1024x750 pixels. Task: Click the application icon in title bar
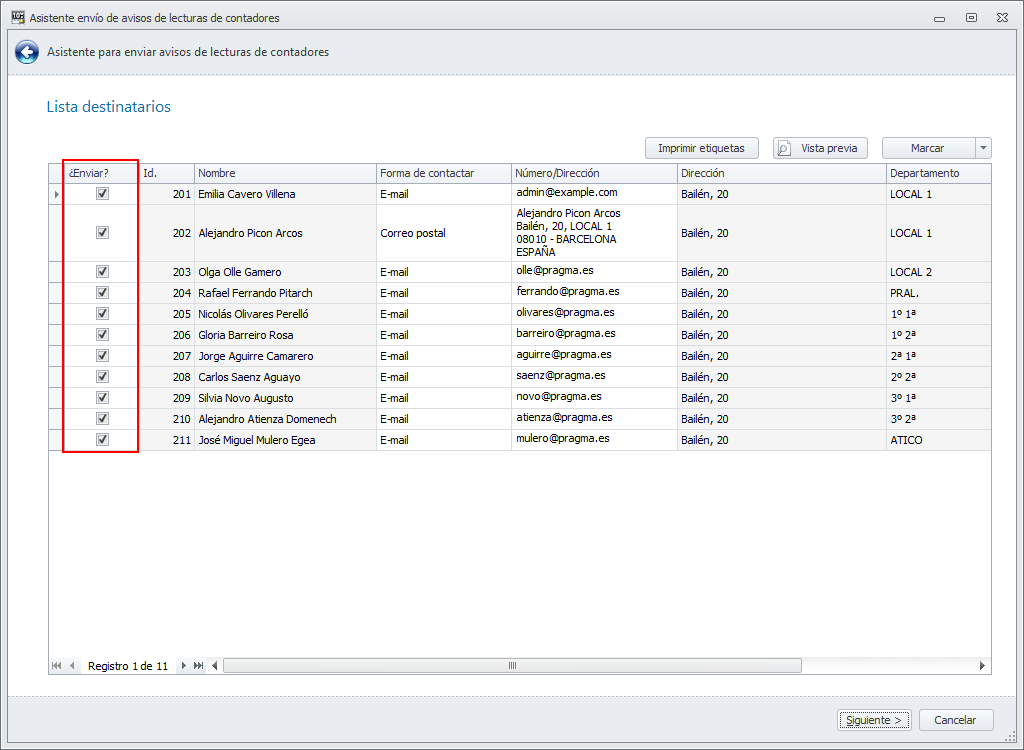tap(18, 18)
